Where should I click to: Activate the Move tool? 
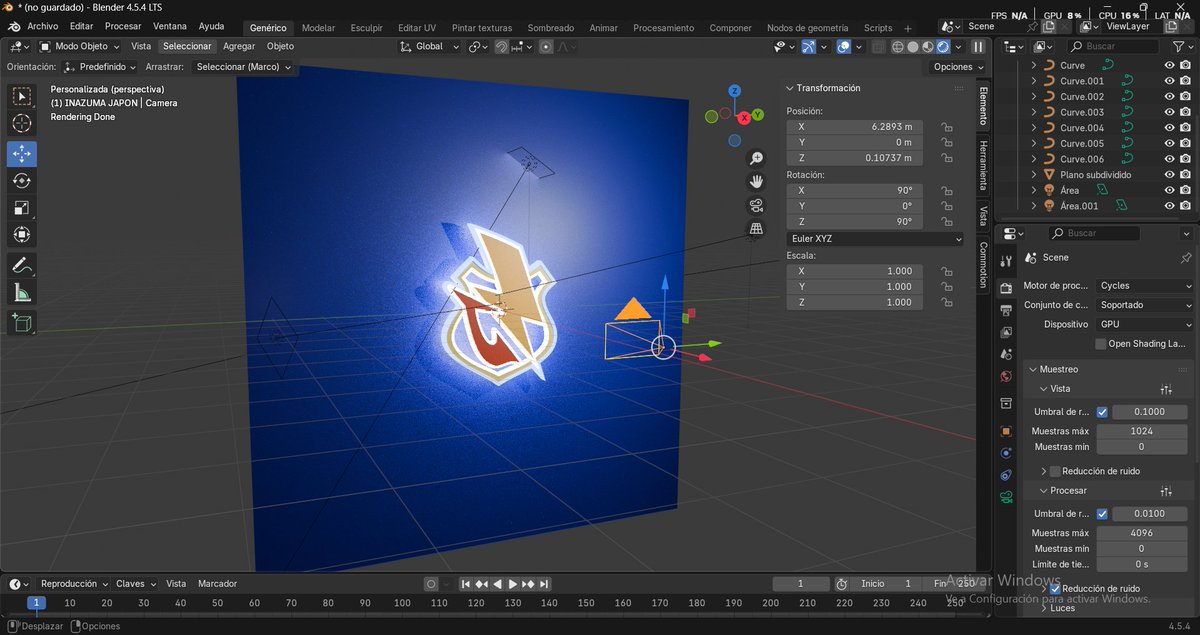tap(21, 153)
